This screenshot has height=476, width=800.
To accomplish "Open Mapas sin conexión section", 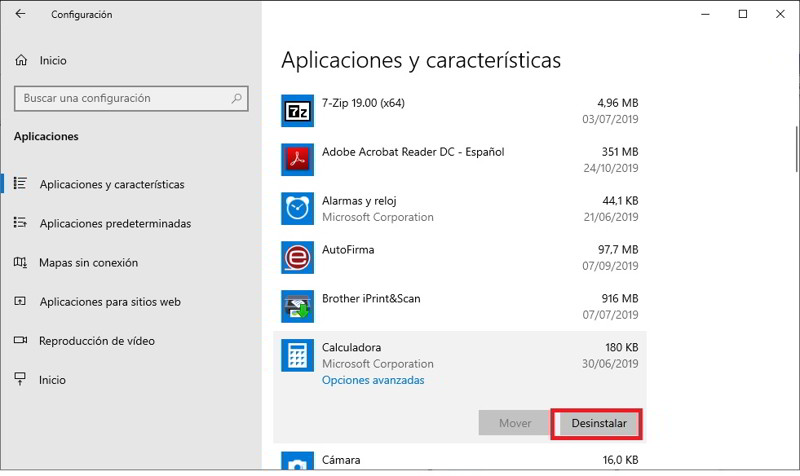I will 88,263.
